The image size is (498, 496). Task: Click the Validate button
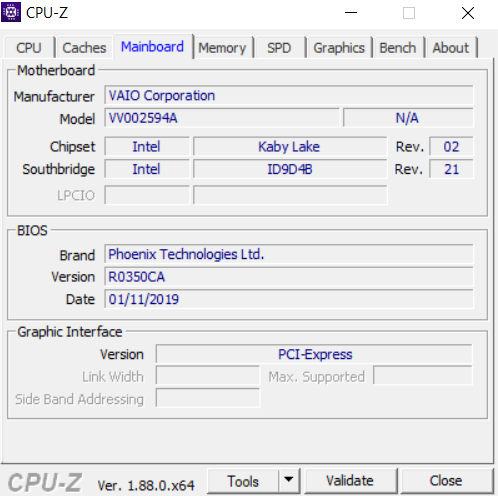pos(350,481)
